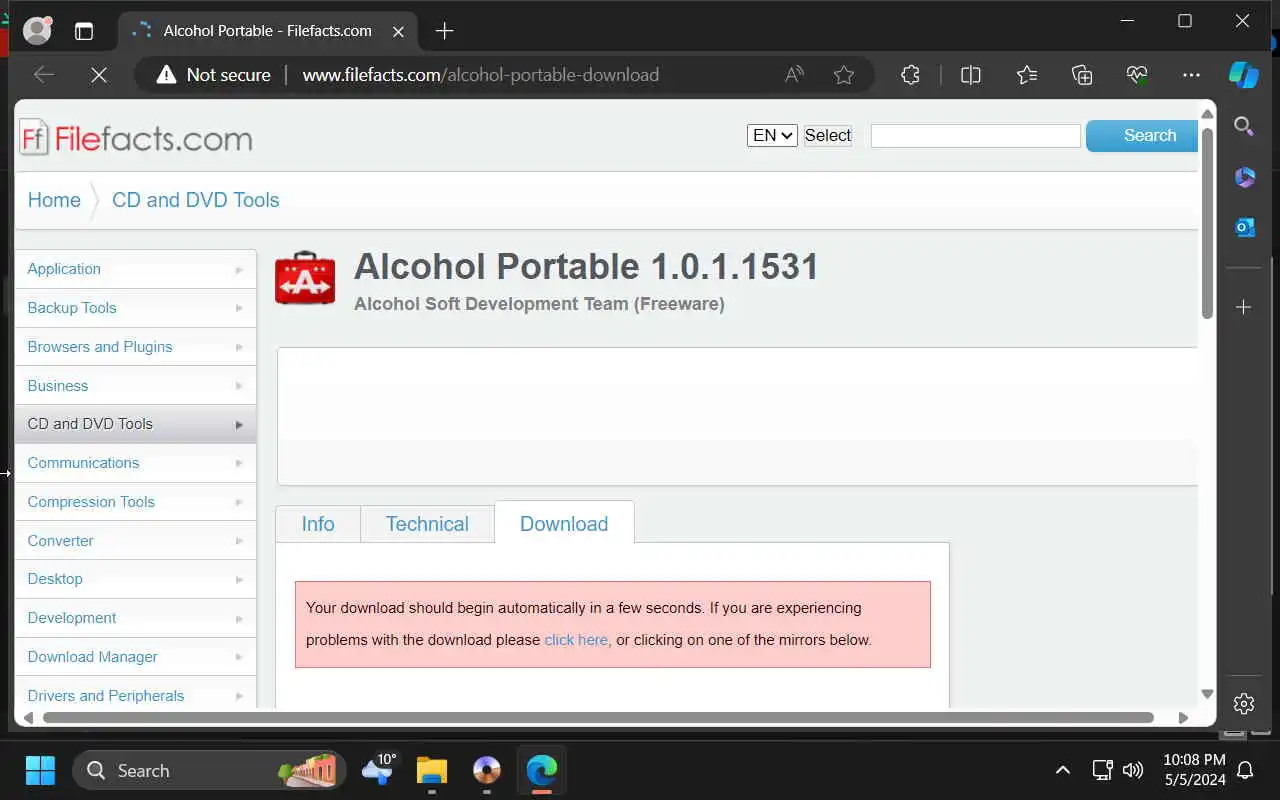This screenshot has height=800, width=1280.
Task: Expand the Compression Tools category
Action: point(136,502)
